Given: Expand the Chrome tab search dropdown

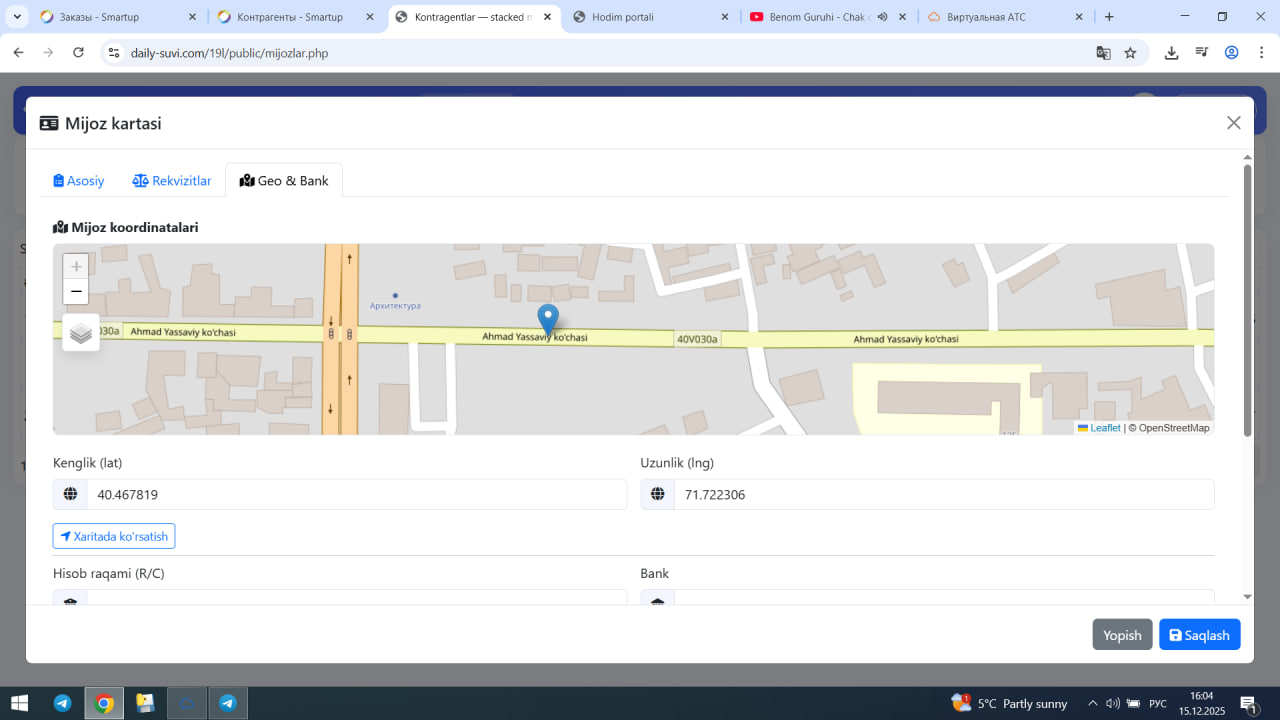Looking at the screenshot, I should (x=17, y=17).
